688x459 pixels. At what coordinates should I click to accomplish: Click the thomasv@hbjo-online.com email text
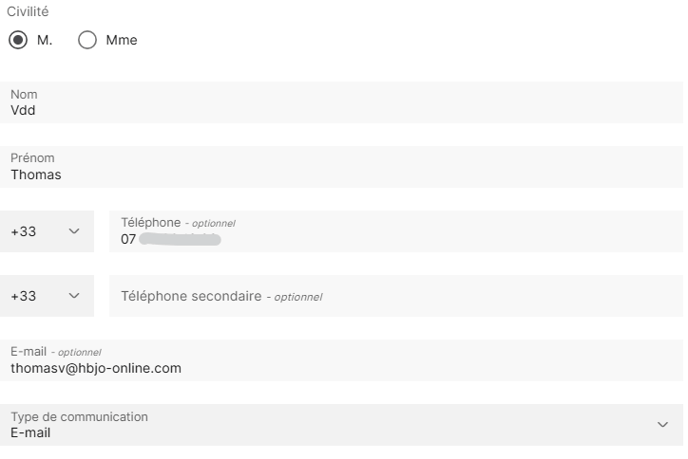(x=96, y=368)
